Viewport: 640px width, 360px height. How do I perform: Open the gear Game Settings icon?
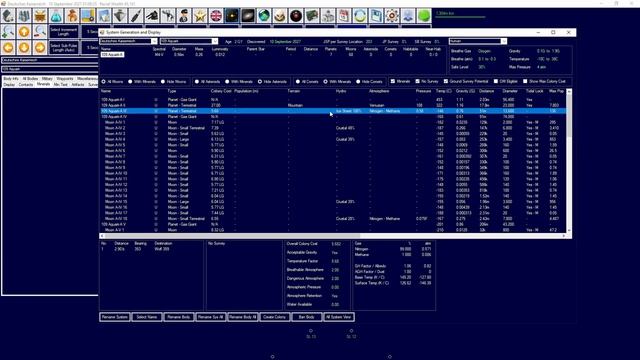point(392,16)
